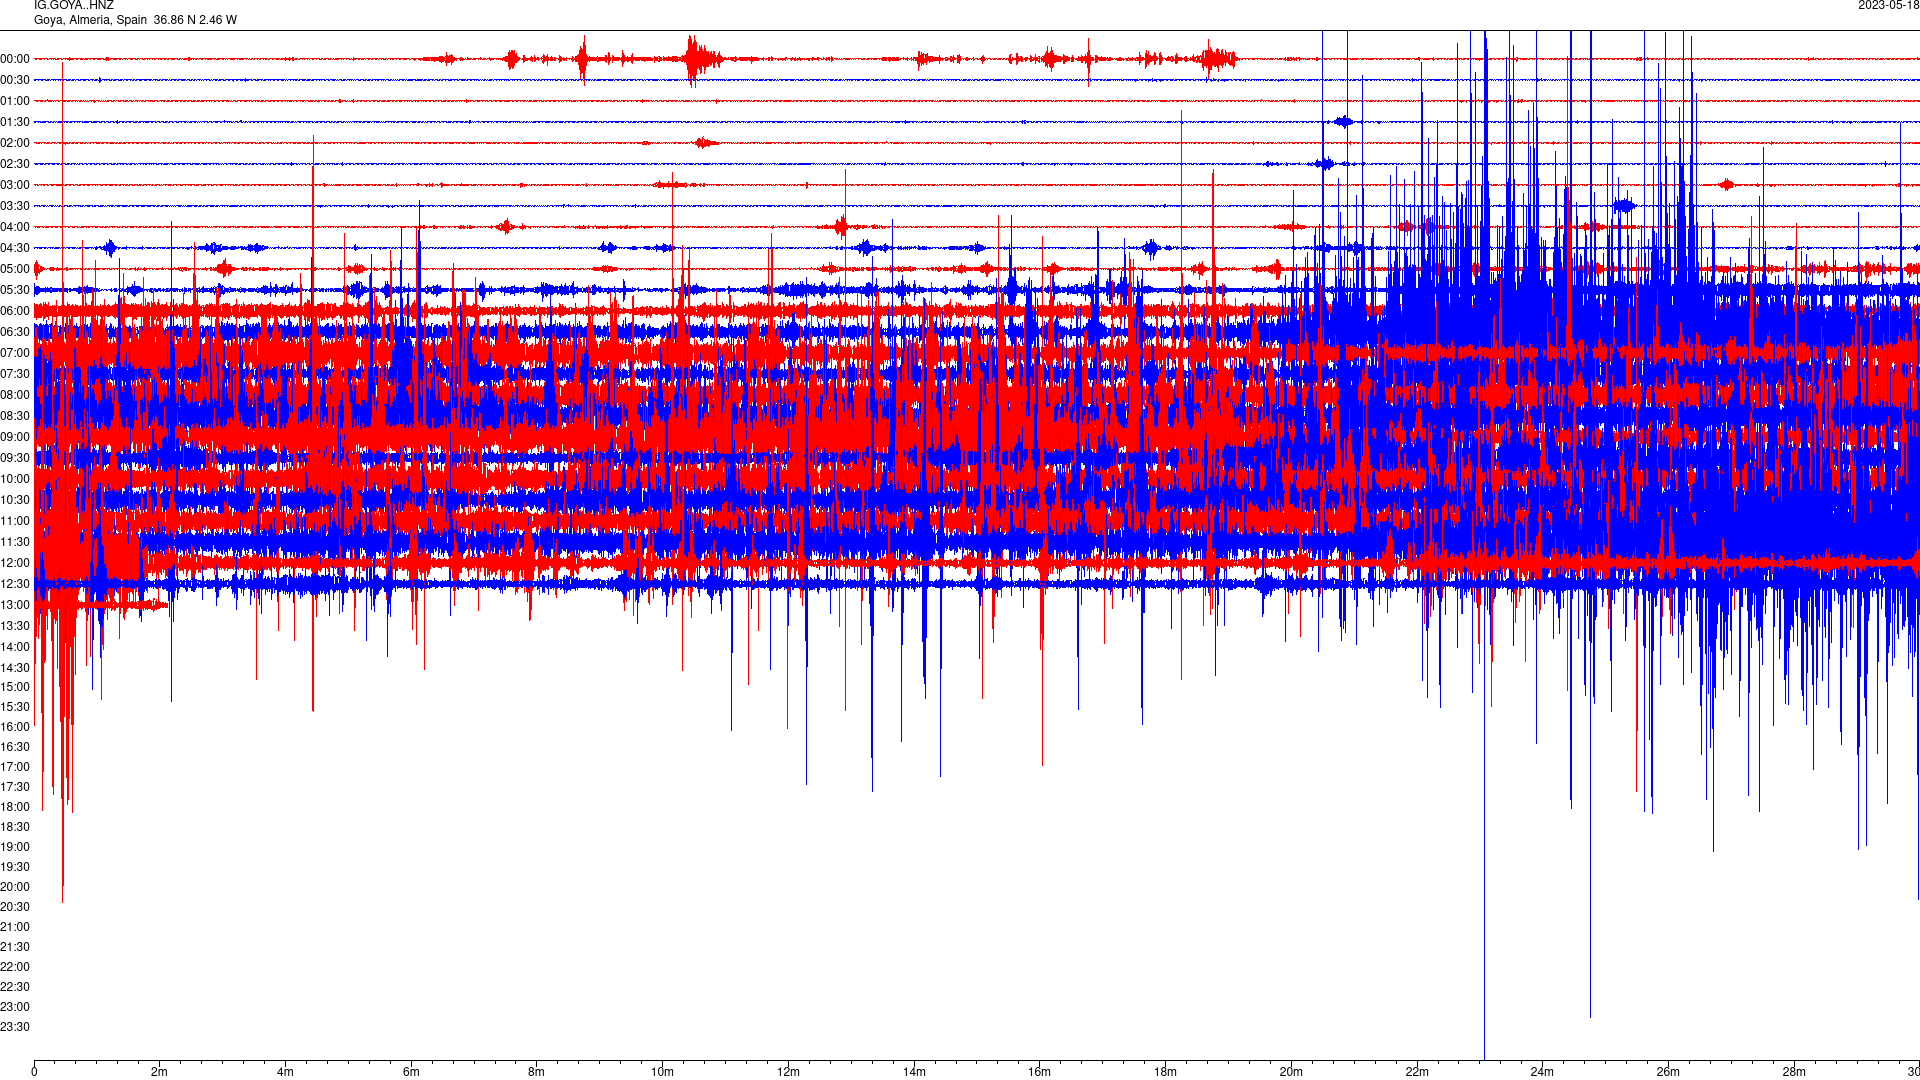
Task: Click the 20m tick on the time axis
Action: 1291,1072
